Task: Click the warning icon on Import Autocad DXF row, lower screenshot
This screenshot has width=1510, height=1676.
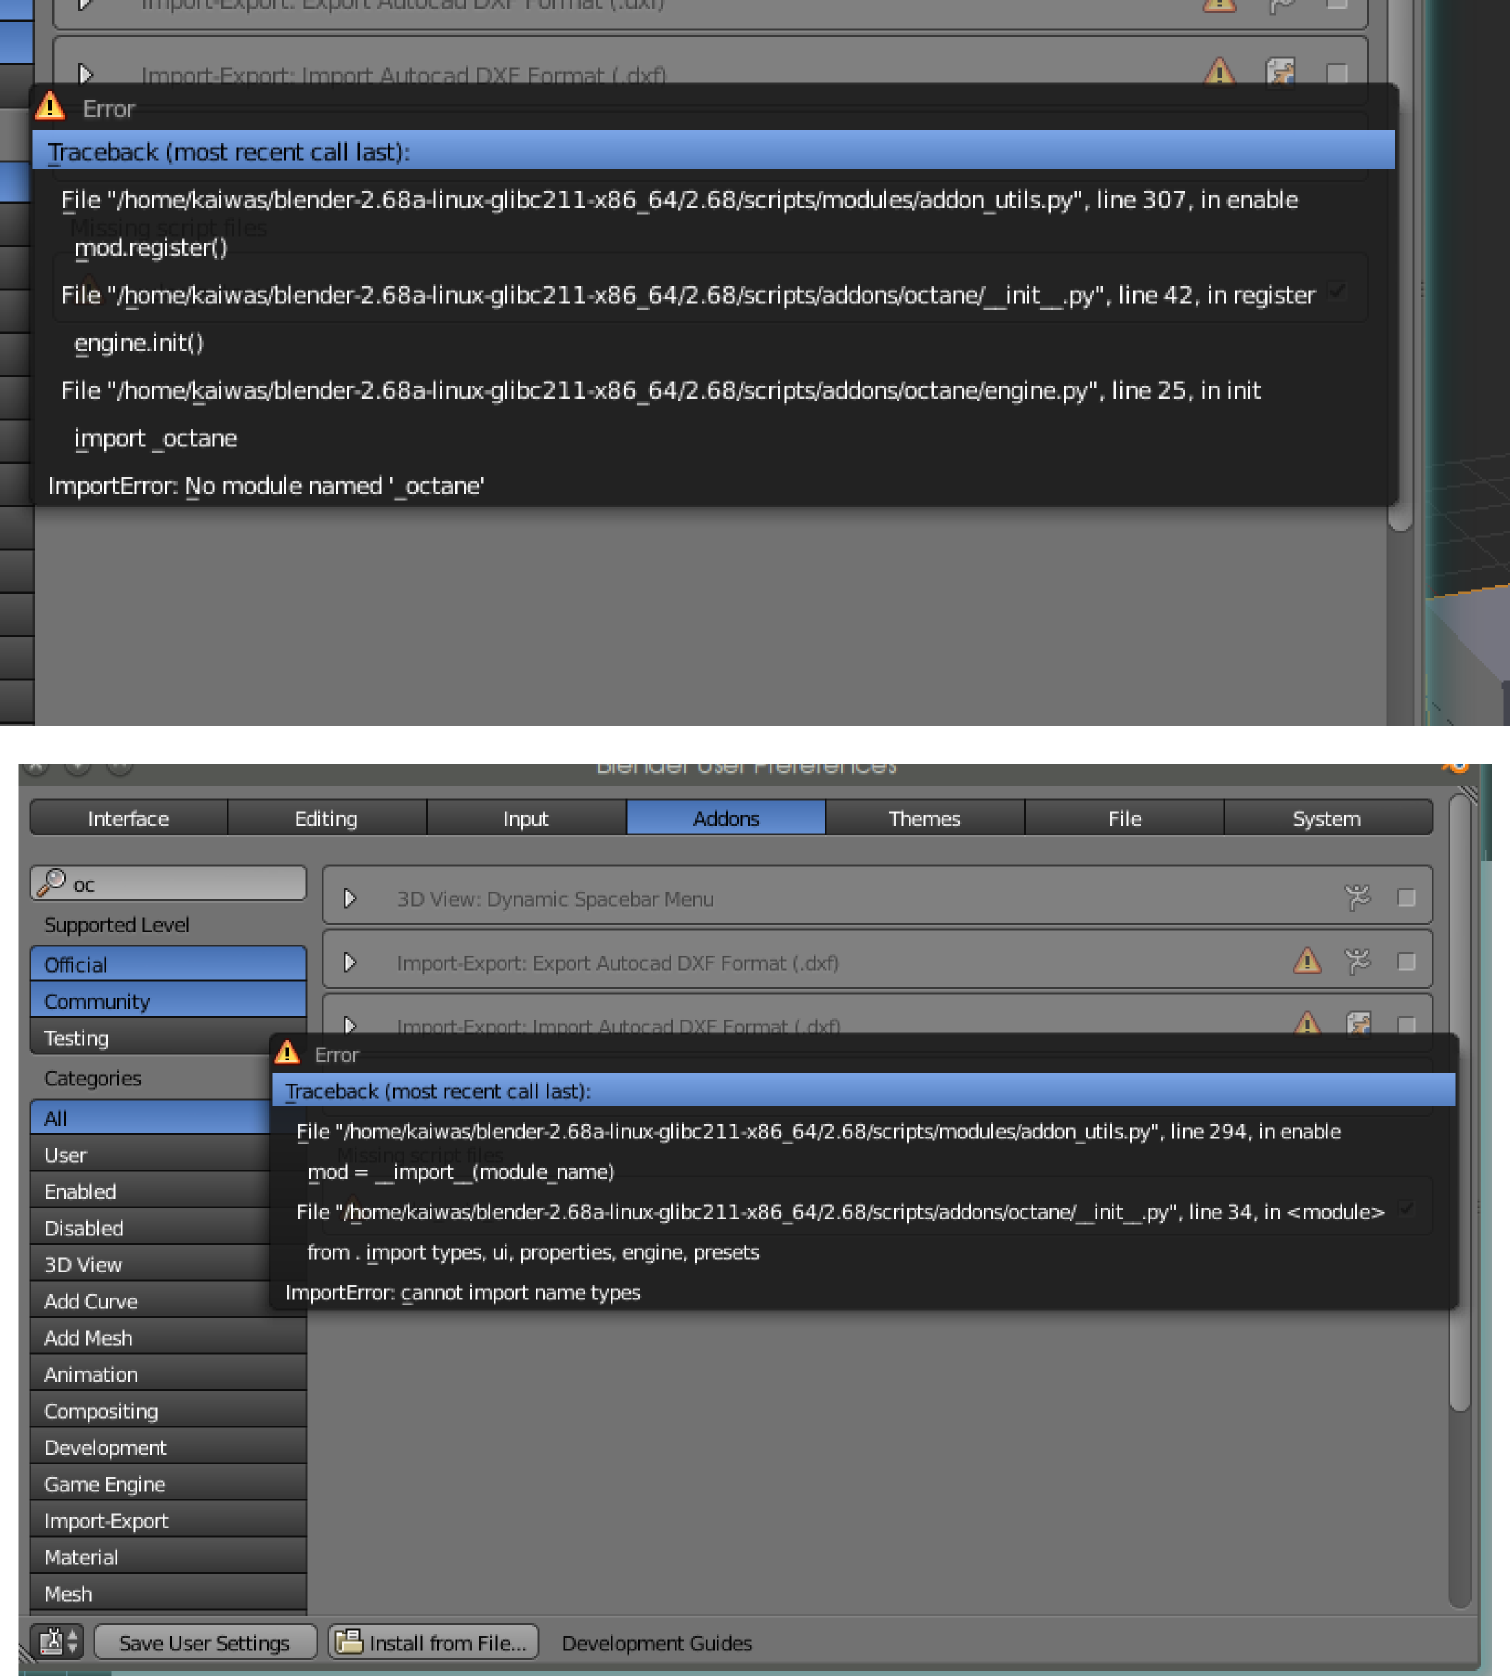Action: coord(1307,1023)
